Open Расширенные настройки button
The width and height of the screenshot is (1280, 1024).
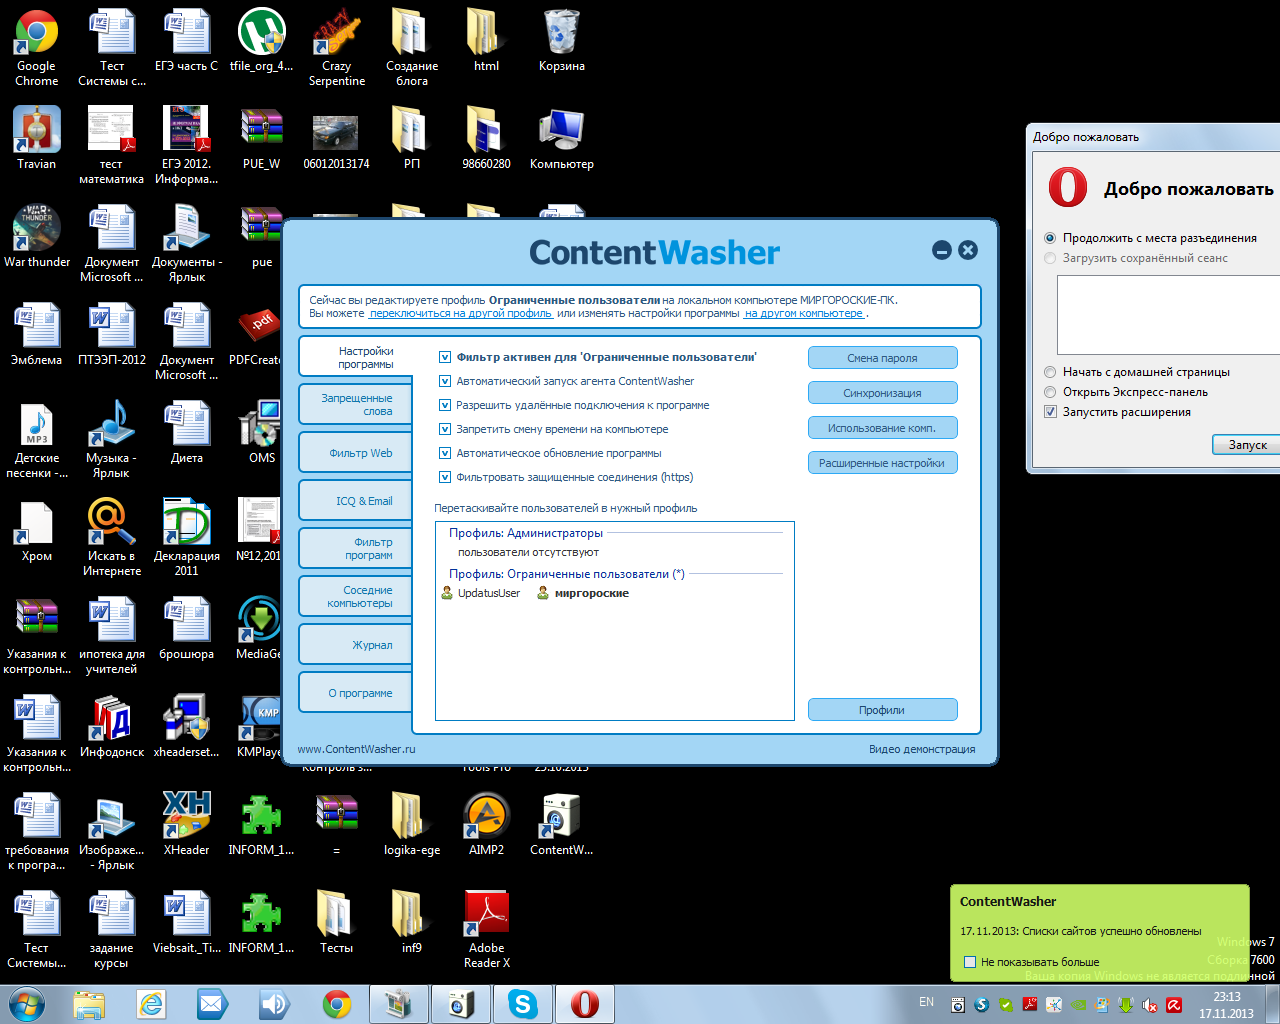point(882,463)
